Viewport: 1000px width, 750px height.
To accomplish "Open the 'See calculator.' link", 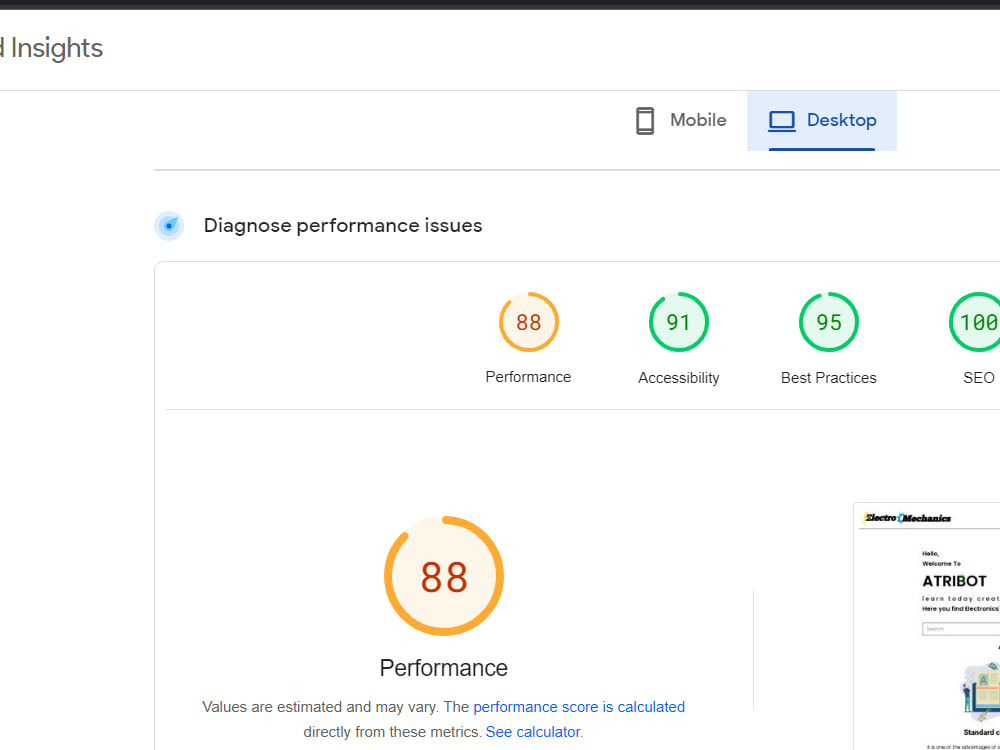I will coord(534,732).
